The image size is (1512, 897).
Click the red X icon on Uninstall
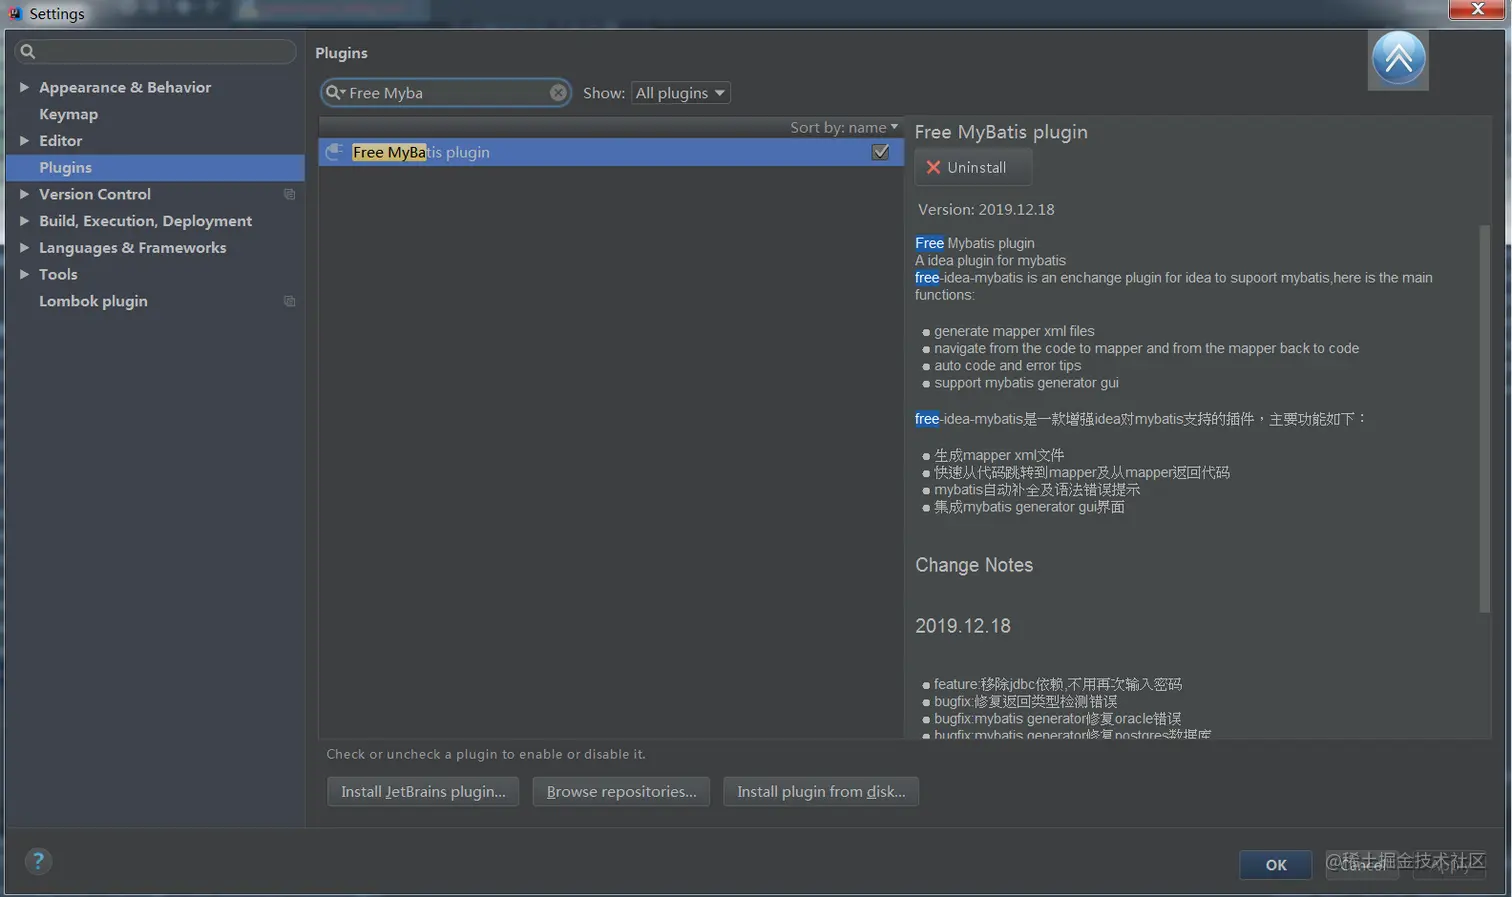pos(933,167)
